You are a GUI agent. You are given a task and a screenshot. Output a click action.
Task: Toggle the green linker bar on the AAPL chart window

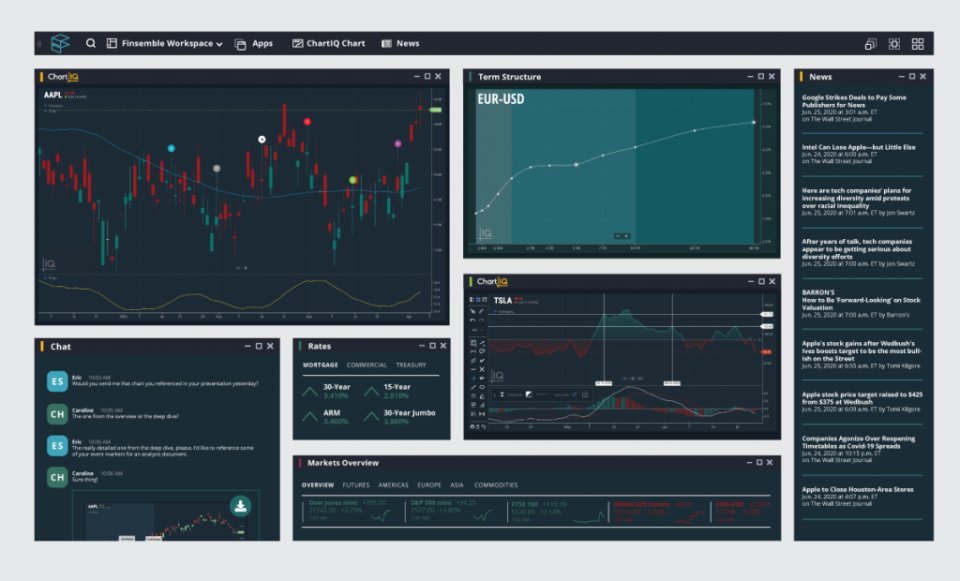(x=39, y=76)
